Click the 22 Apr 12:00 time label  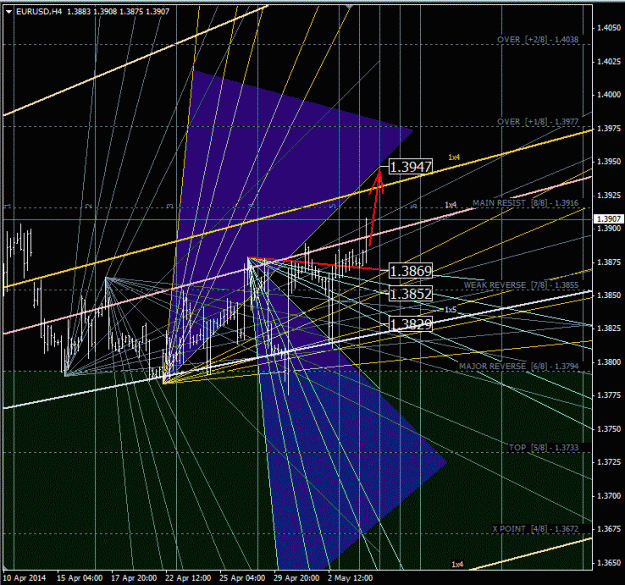point(188,578)
